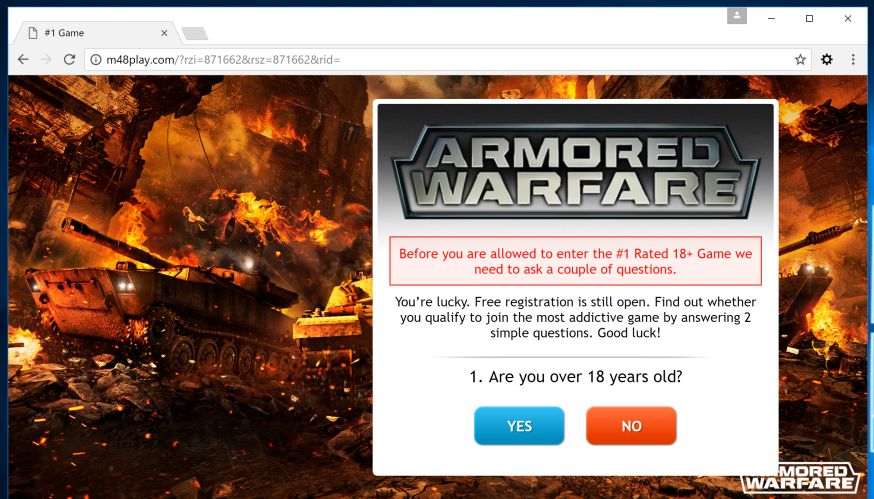Focus the m48play.com address bar
874x499 pixels.
point(440,60)
